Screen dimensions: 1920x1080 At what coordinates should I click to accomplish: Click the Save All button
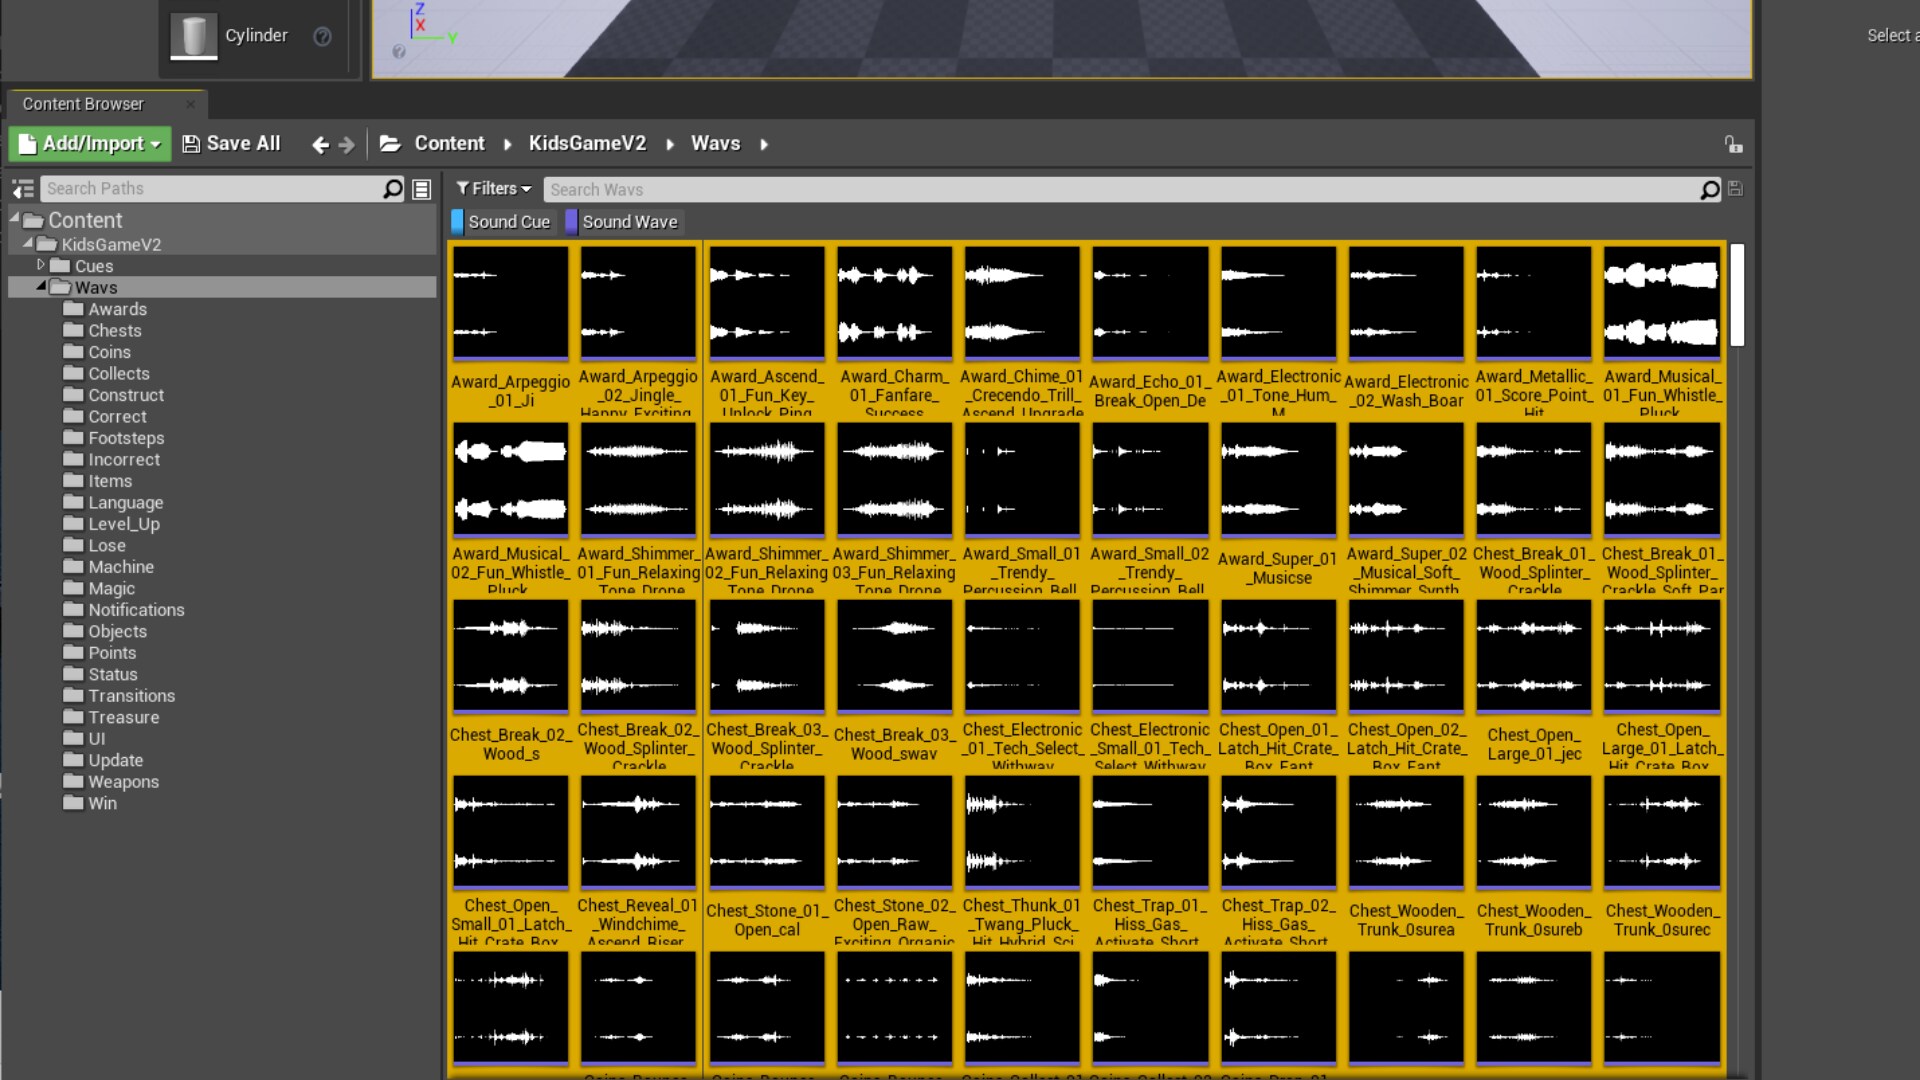tap(231, 144)
